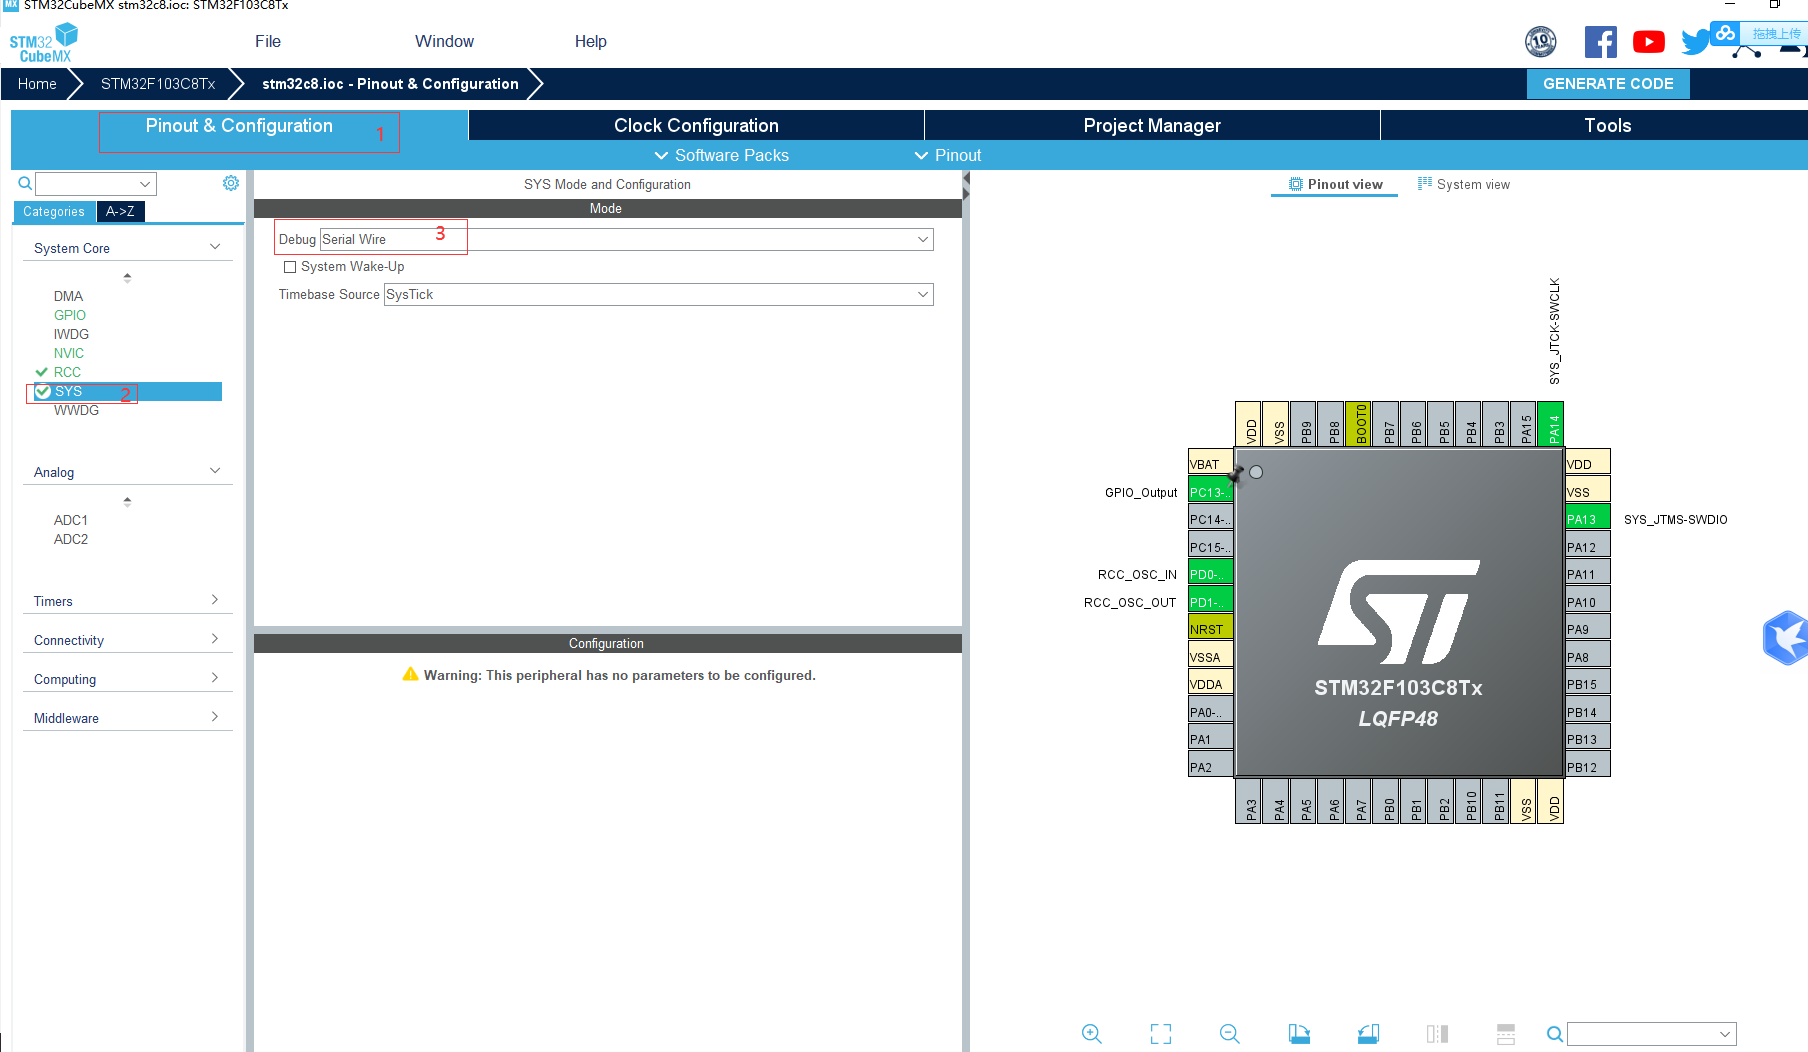This screenshot has height=1052, width=1808.
Task: Rotate the chip counter-clockwise
Action: [x=1368, y=1034]
